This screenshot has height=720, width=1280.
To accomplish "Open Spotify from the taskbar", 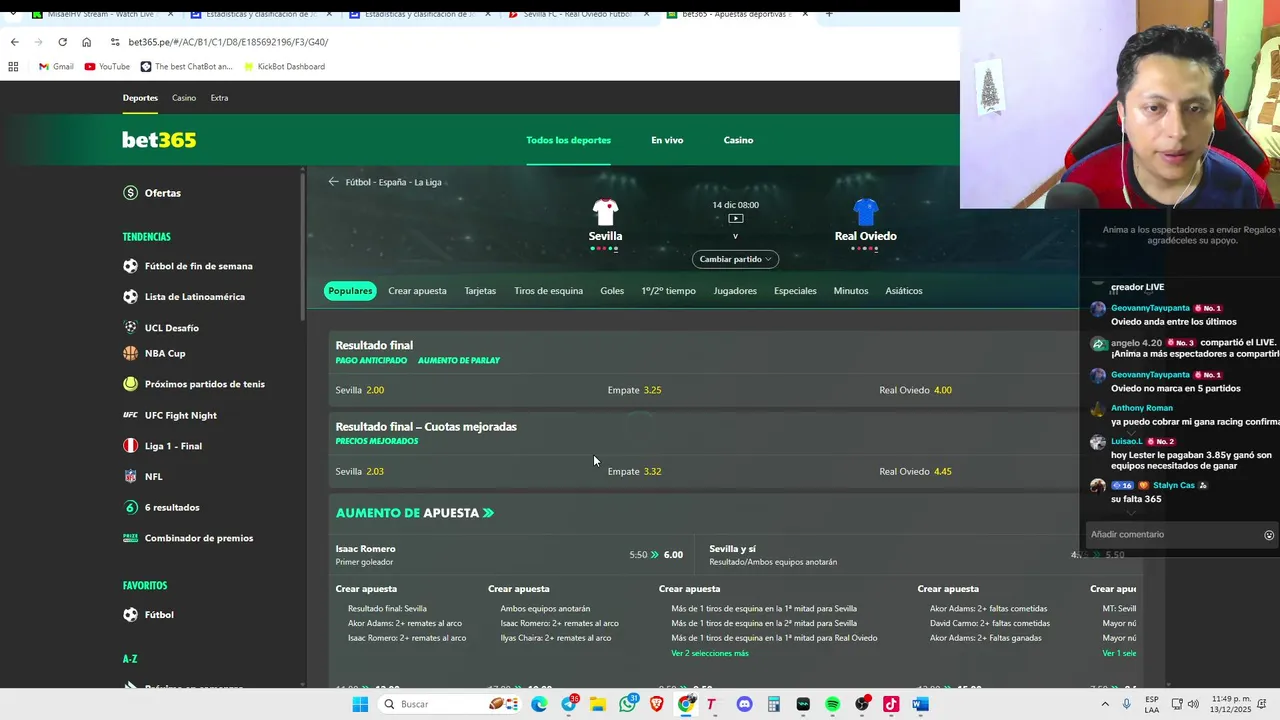I will pos(832,704).
